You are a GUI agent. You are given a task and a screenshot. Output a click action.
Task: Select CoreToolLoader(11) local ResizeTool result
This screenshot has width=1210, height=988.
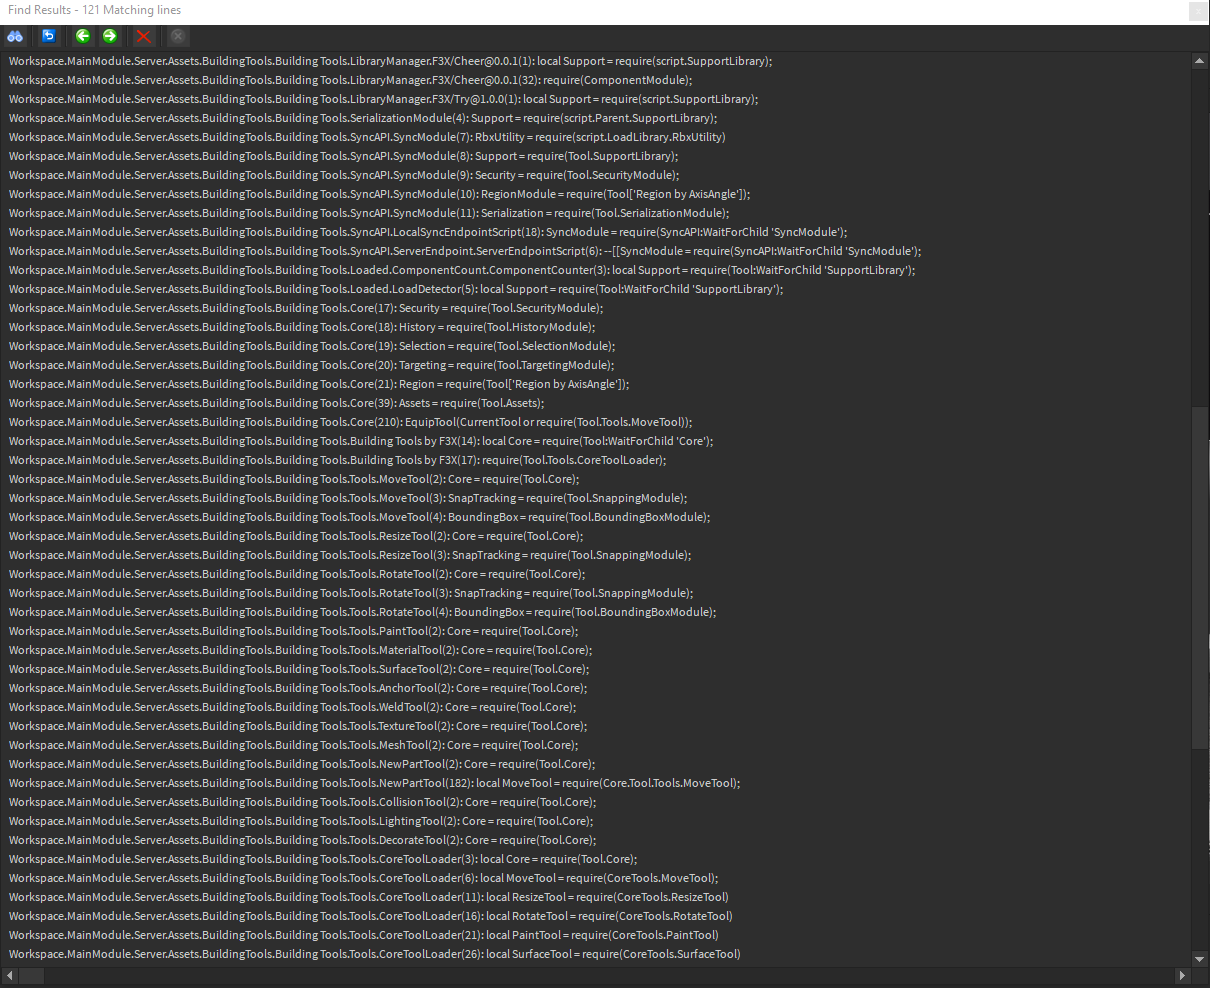click(369, 897)
